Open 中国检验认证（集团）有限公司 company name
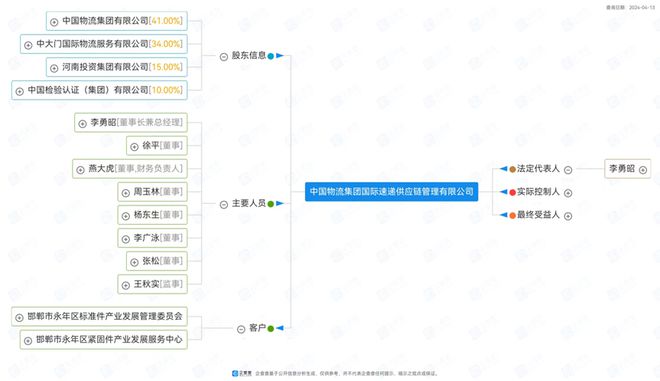 (88, 90)
